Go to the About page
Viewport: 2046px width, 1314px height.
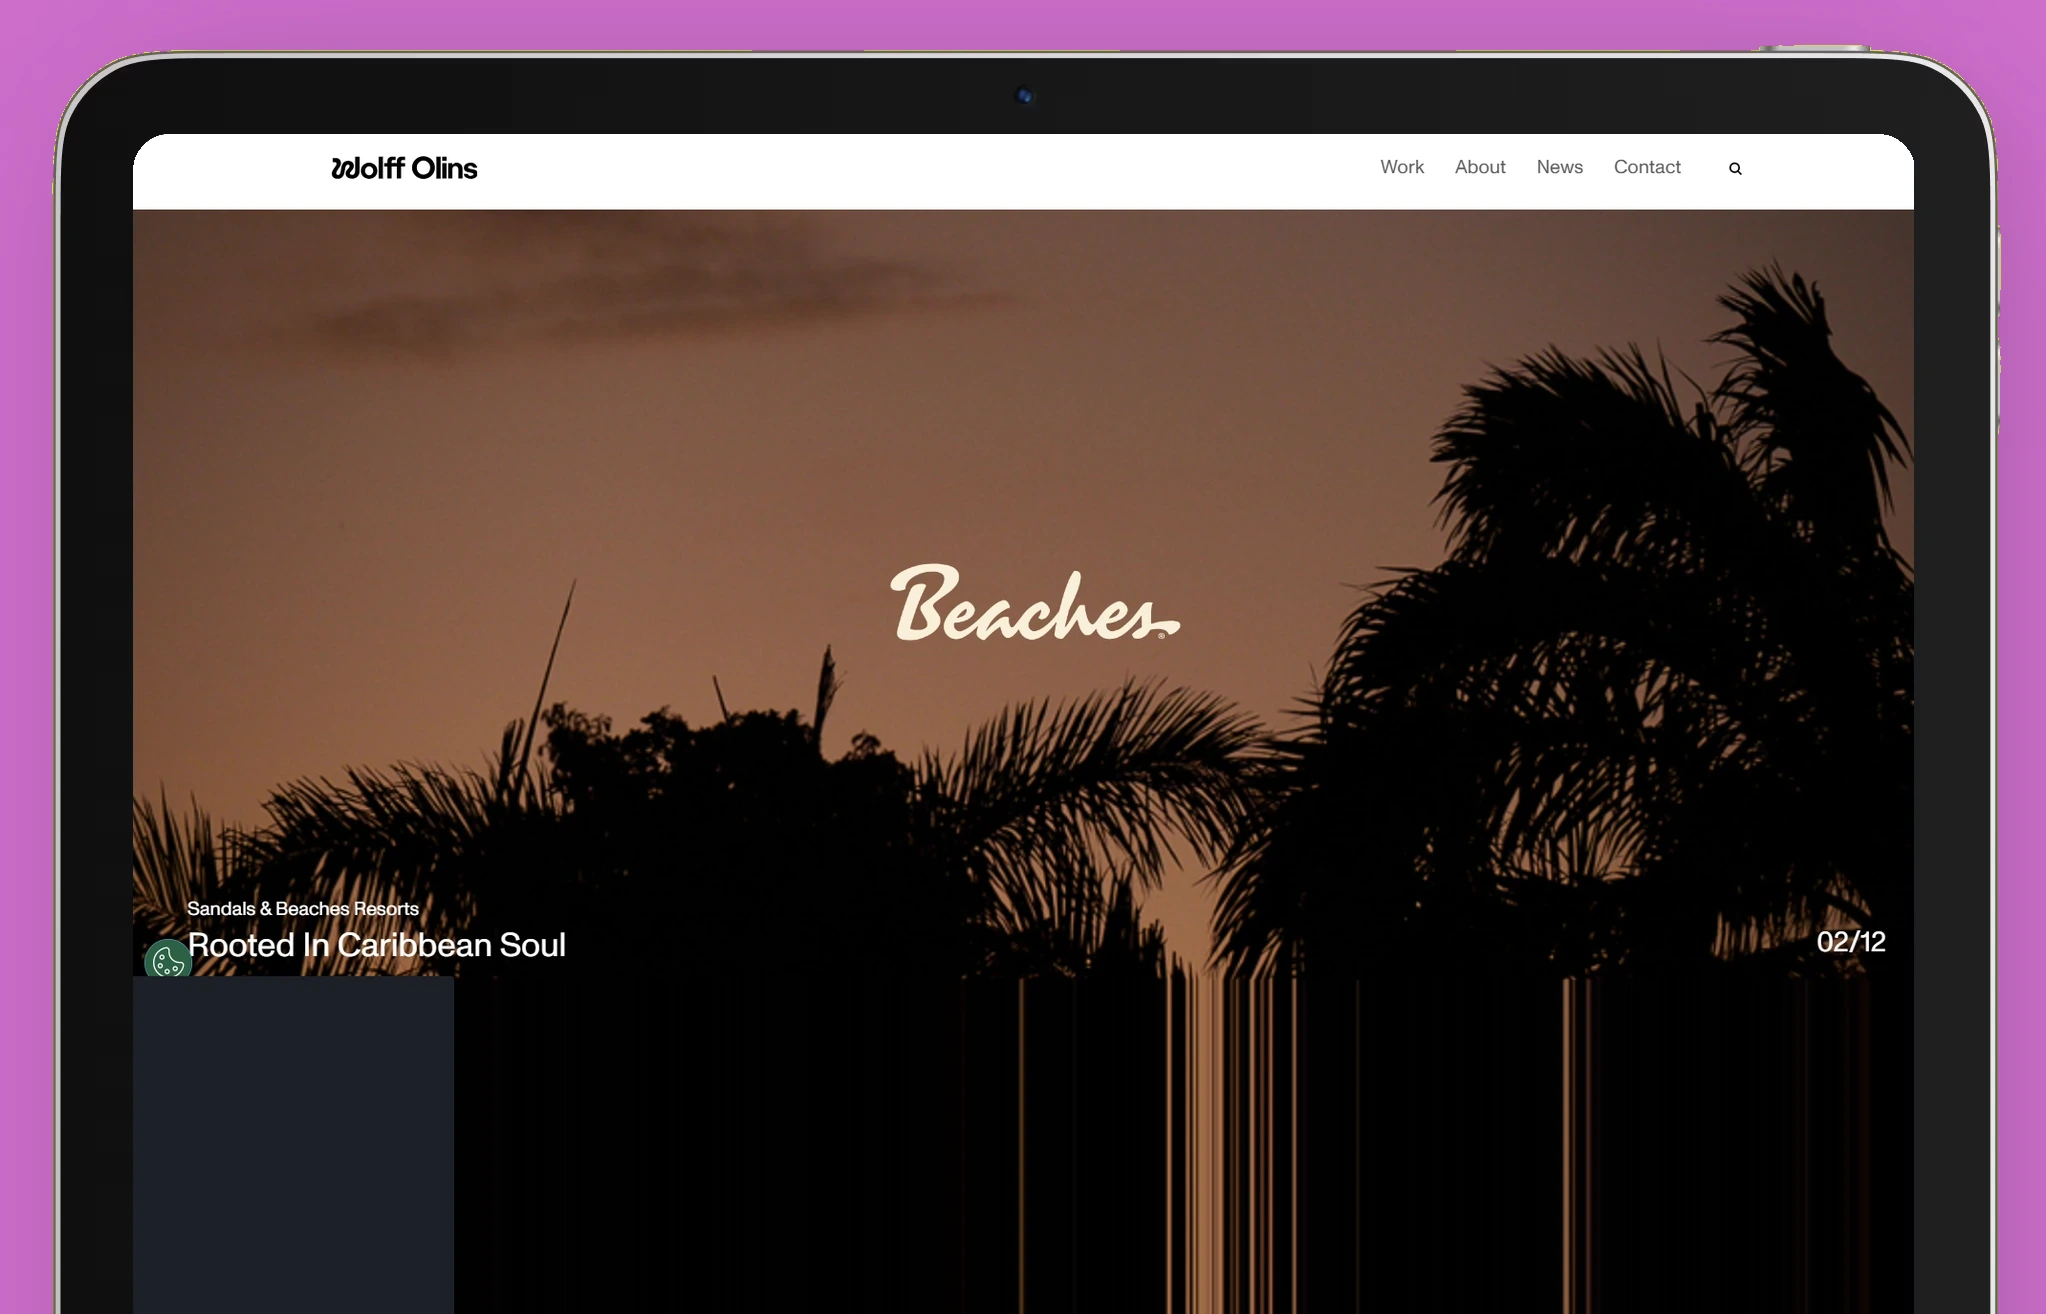coord(1480,167)
